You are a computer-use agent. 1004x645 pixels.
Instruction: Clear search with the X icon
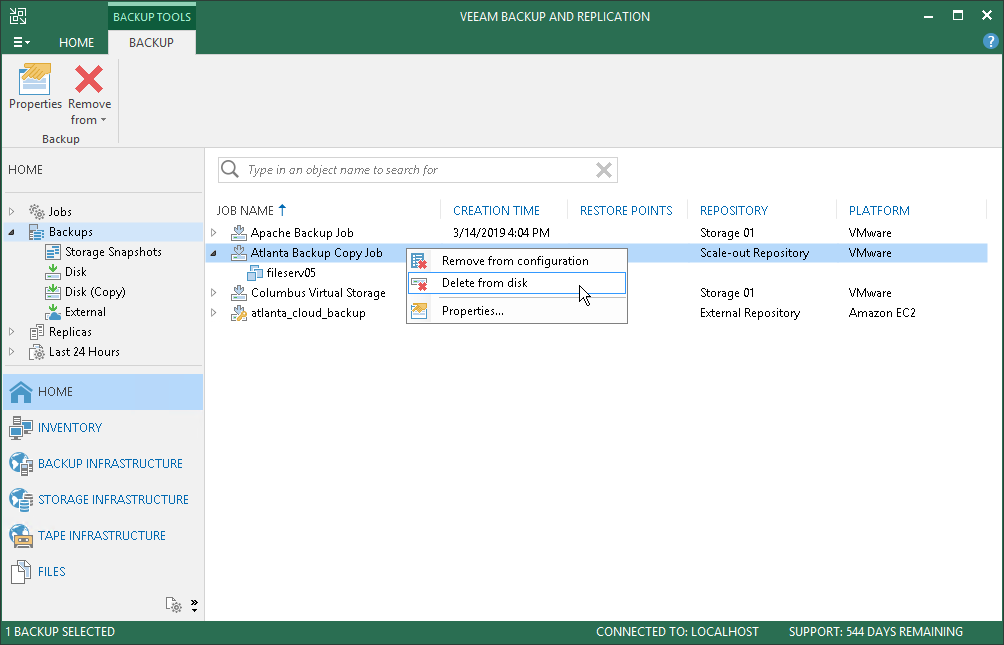(603, 170)
